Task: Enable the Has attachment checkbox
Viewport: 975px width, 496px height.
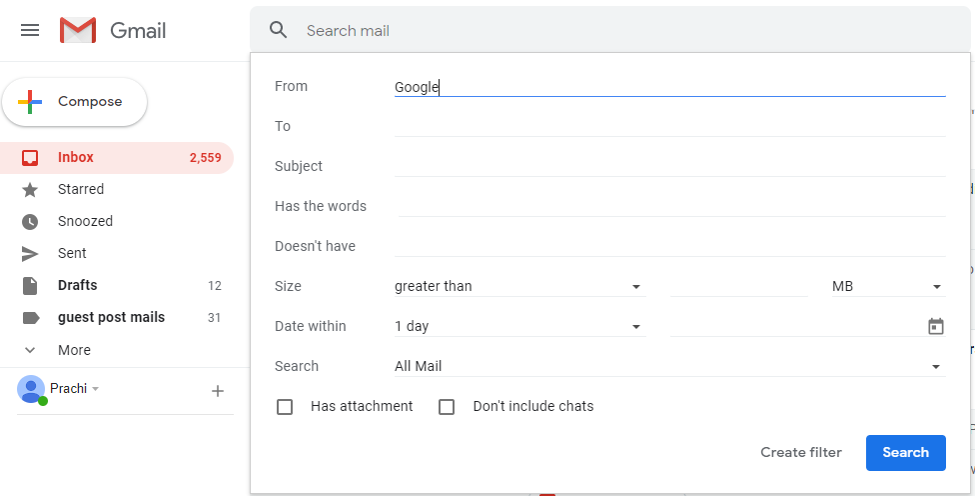Action: (285, 407)
